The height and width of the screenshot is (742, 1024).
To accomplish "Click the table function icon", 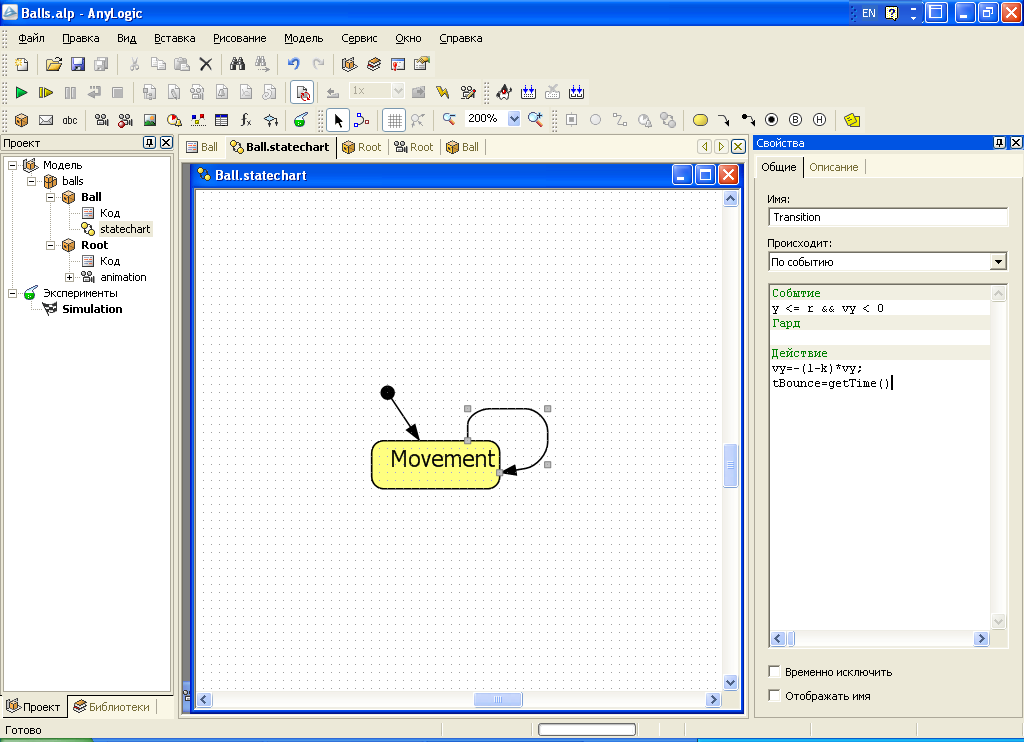I will [x=221, y=120].
